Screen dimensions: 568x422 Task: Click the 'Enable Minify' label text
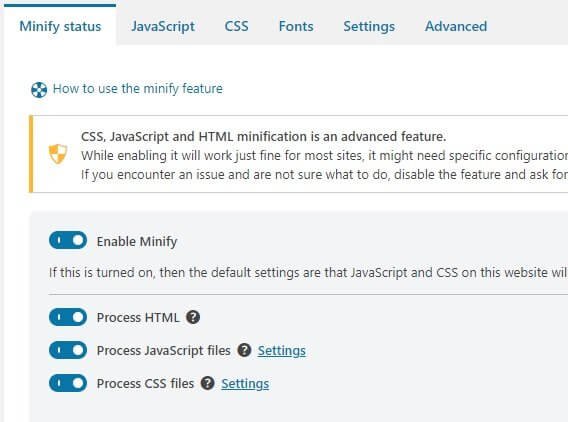click(x=137, y=242)
